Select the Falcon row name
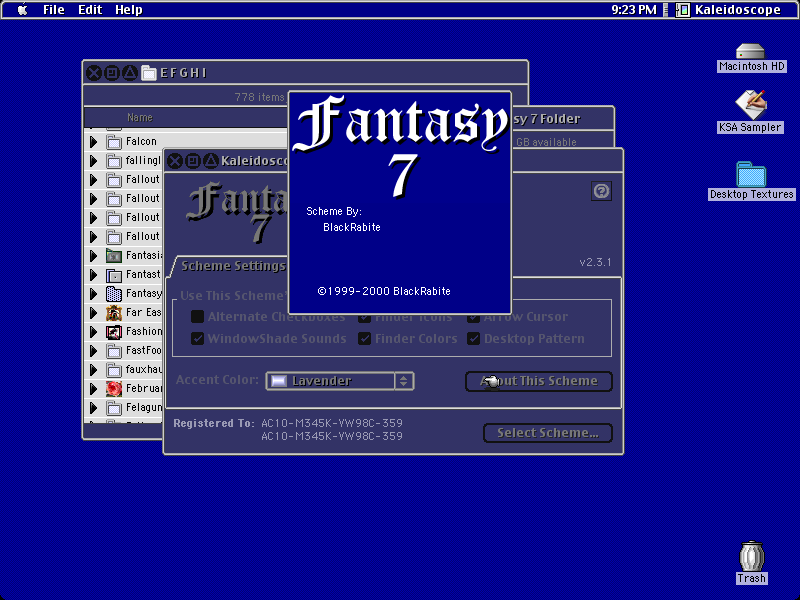Viewport: 800px width, 600px height. tap(141, 142)
